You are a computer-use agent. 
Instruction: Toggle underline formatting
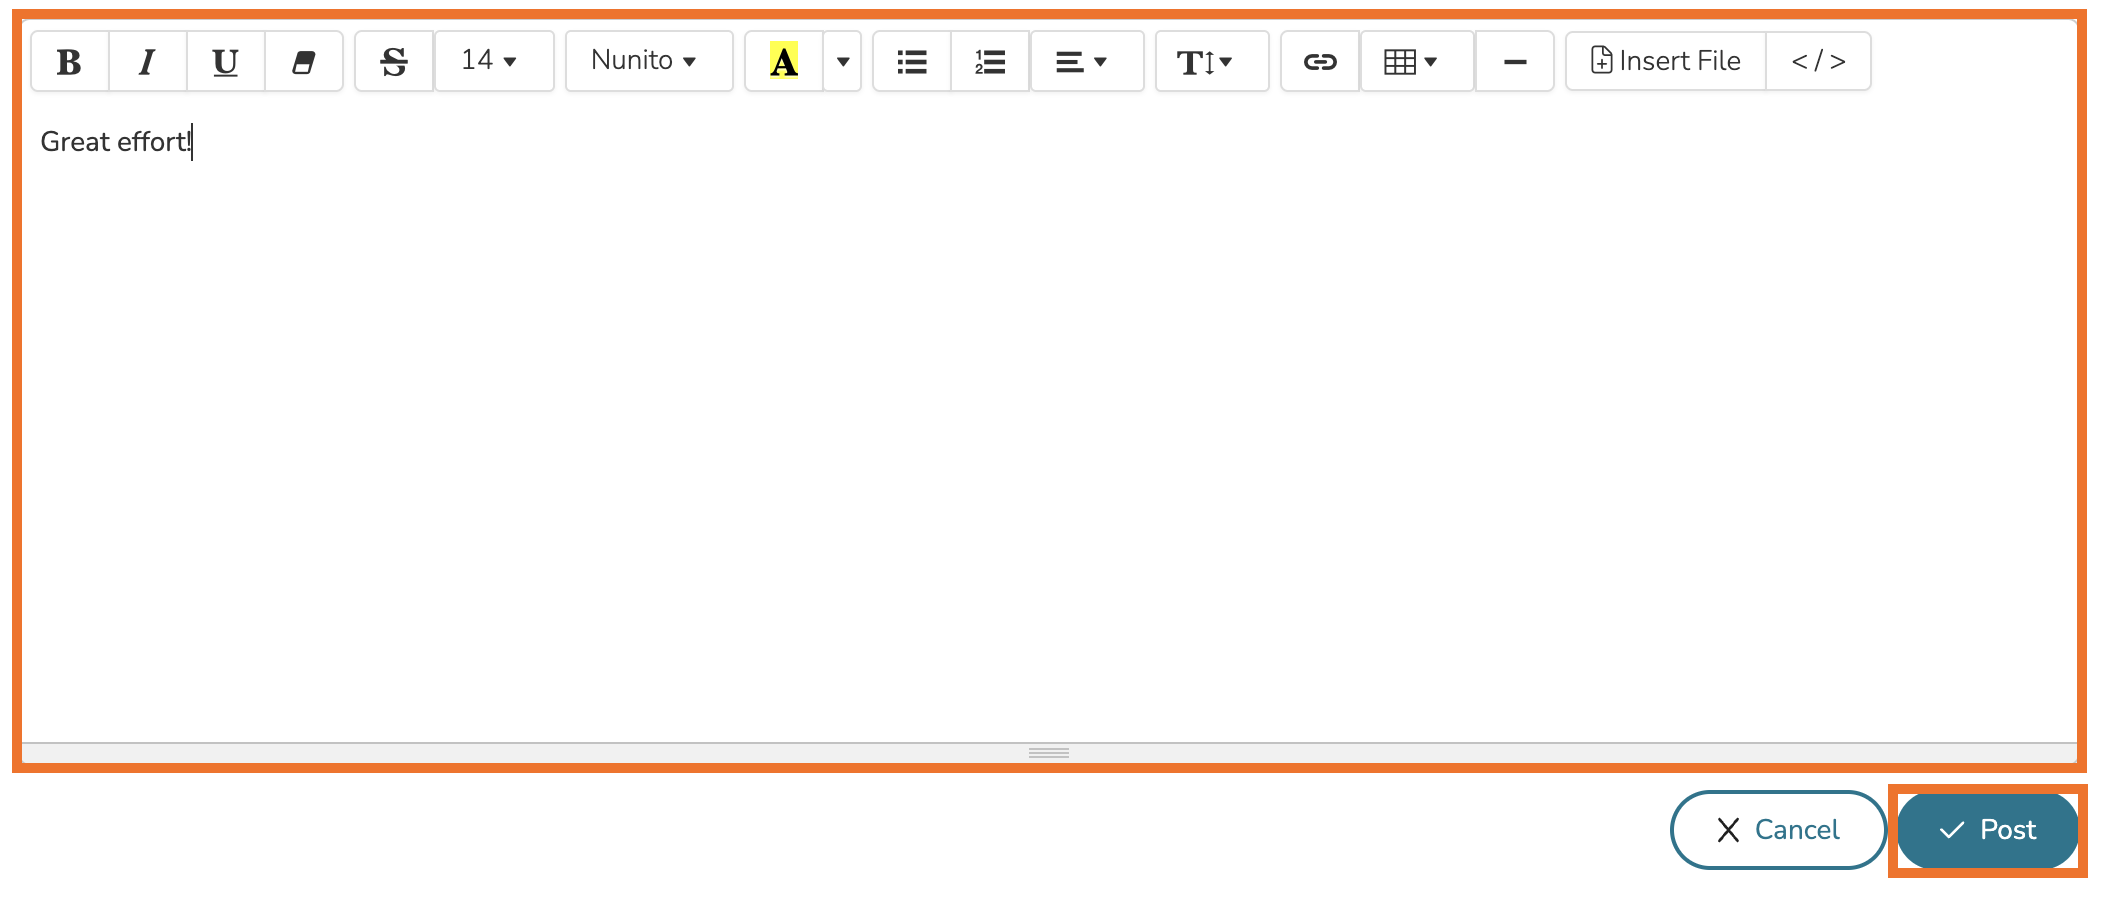(225, 62)
